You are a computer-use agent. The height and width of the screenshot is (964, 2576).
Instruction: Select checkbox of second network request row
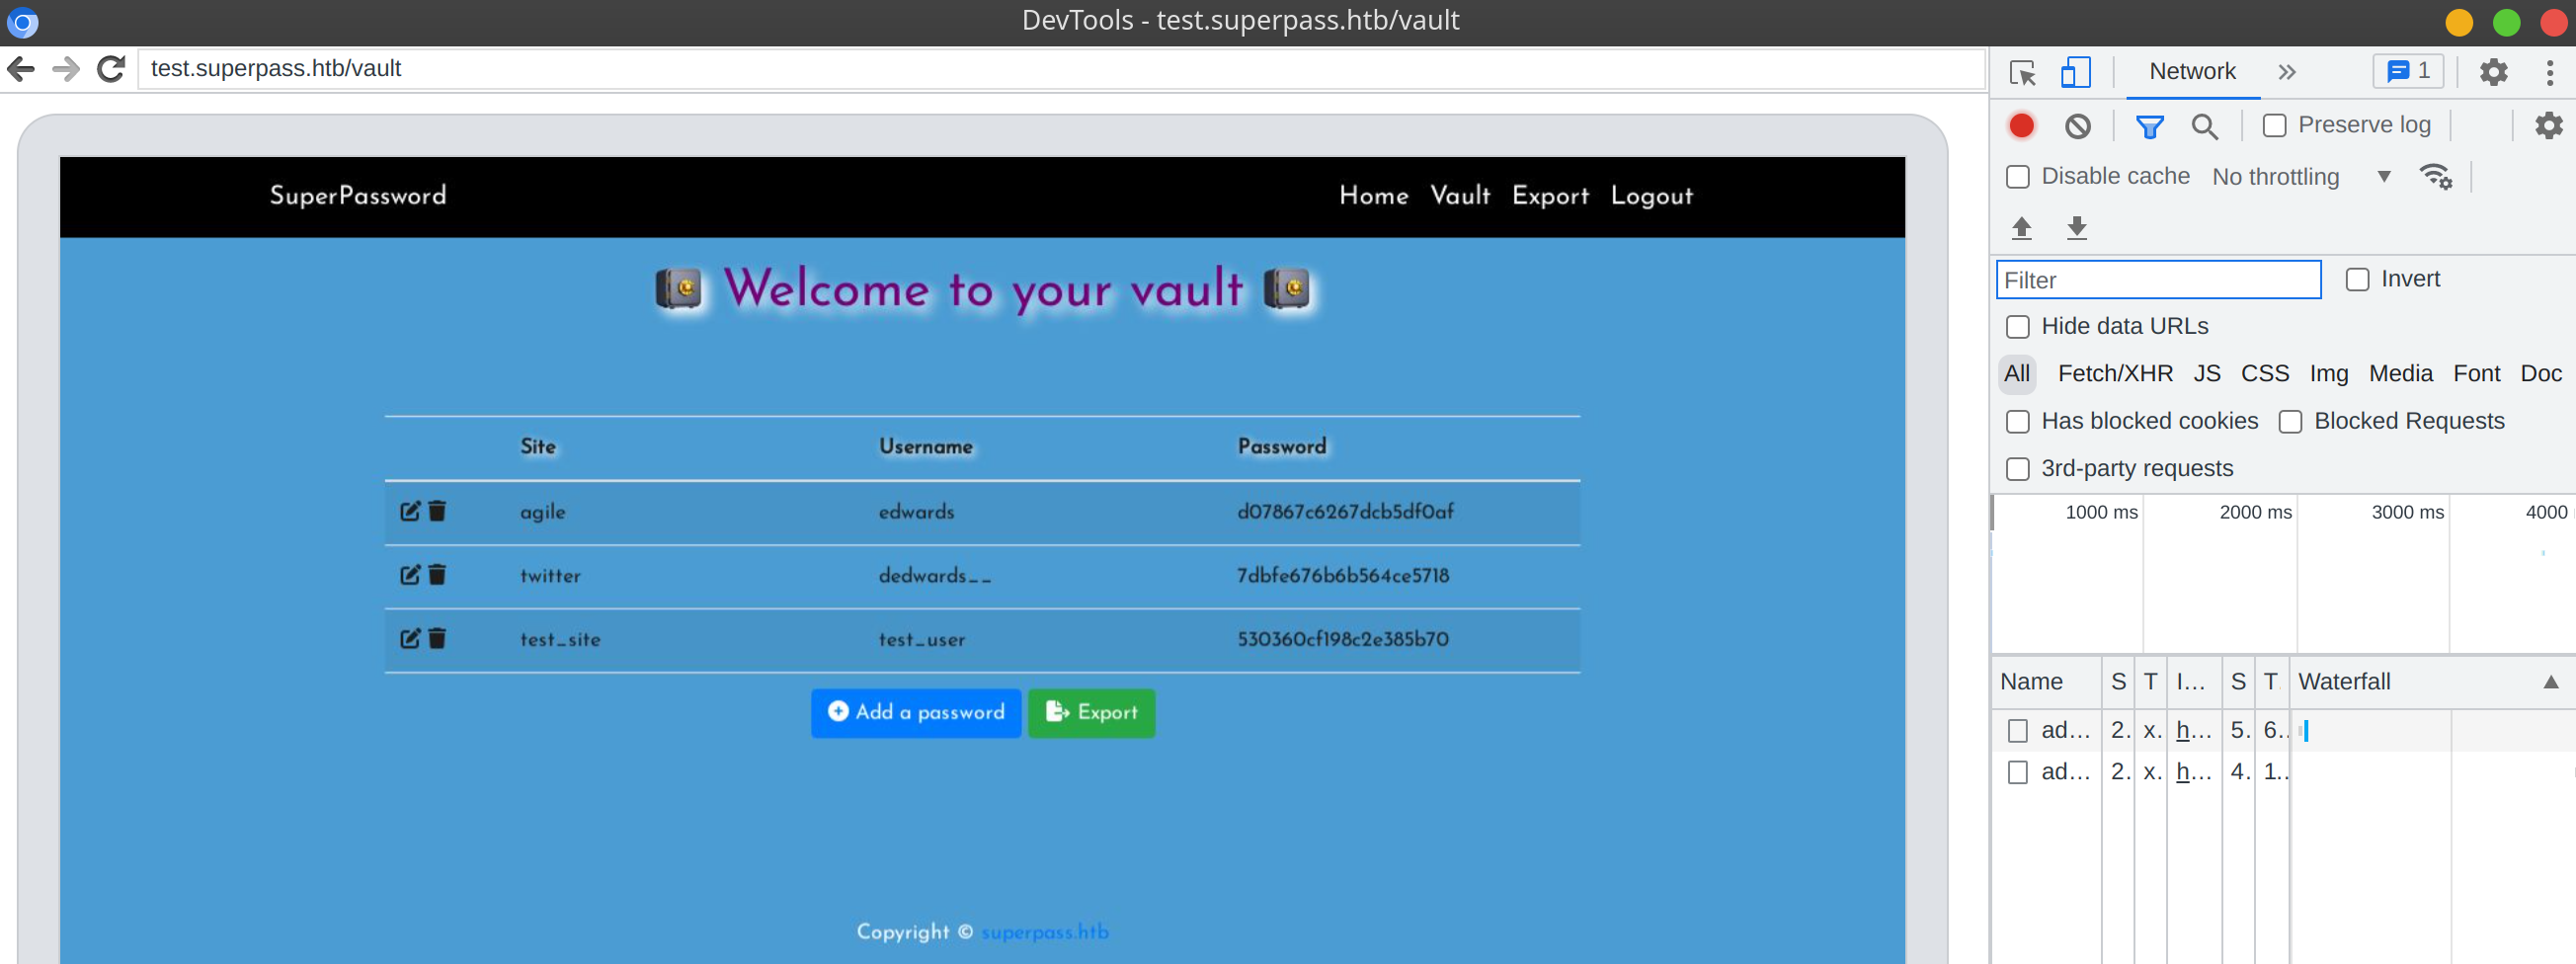(2018, 772)
